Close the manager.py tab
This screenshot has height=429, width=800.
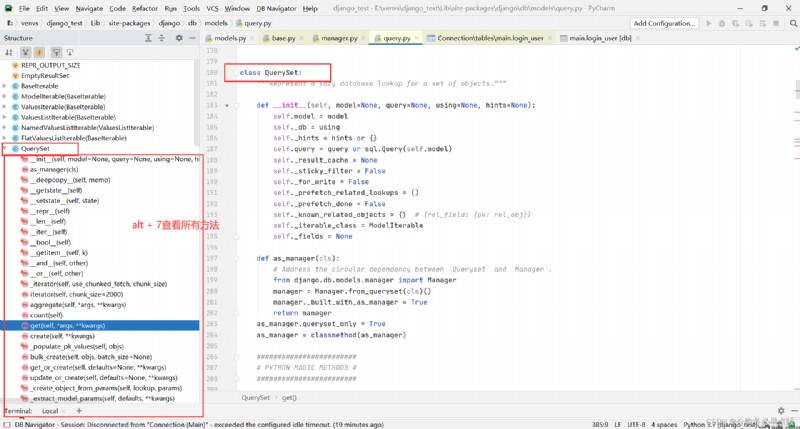tap(363, 38)
